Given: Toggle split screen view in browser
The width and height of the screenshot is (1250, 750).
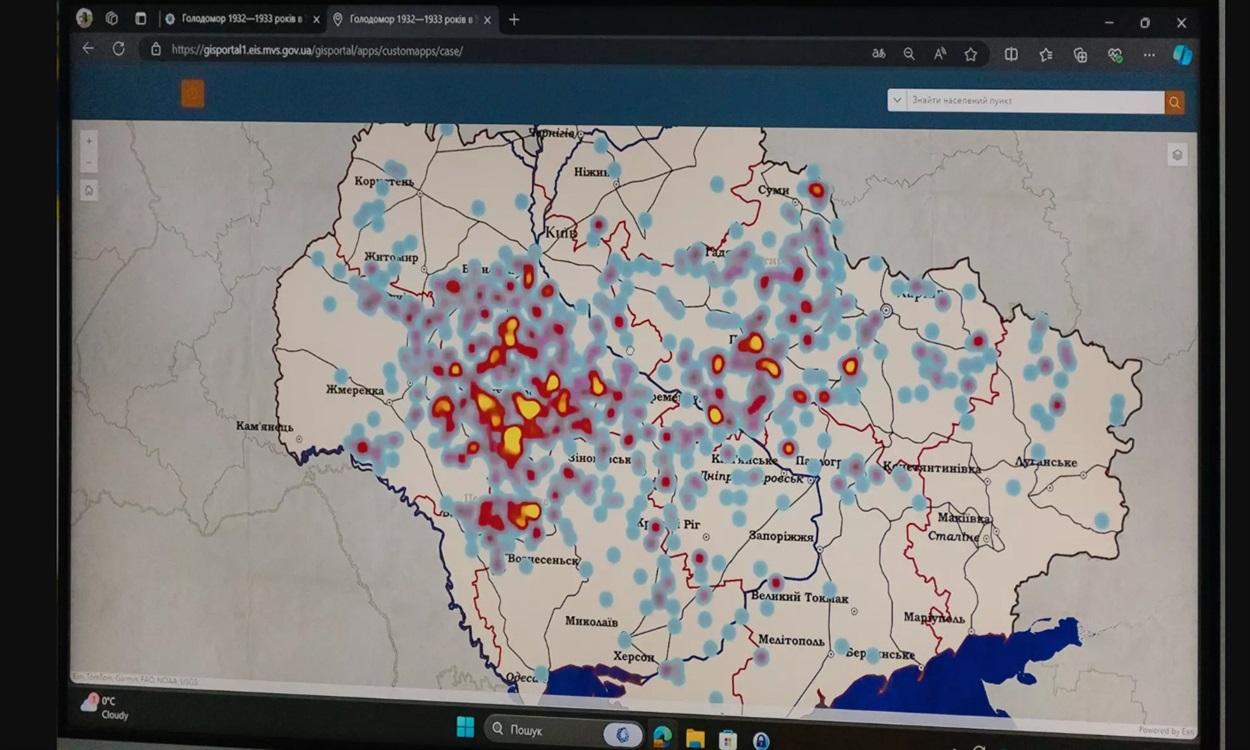Looking at the screenshot, I should 1011,55.
